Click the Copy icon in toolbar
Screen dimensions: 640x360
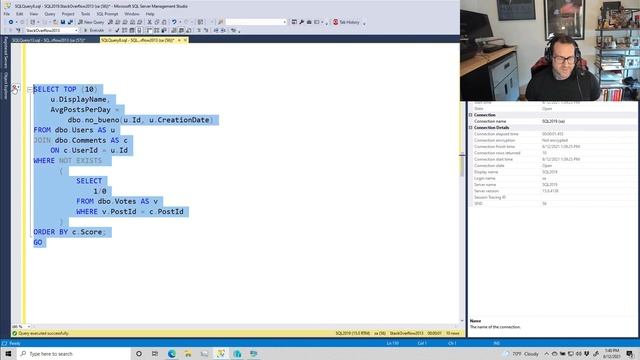157,22
